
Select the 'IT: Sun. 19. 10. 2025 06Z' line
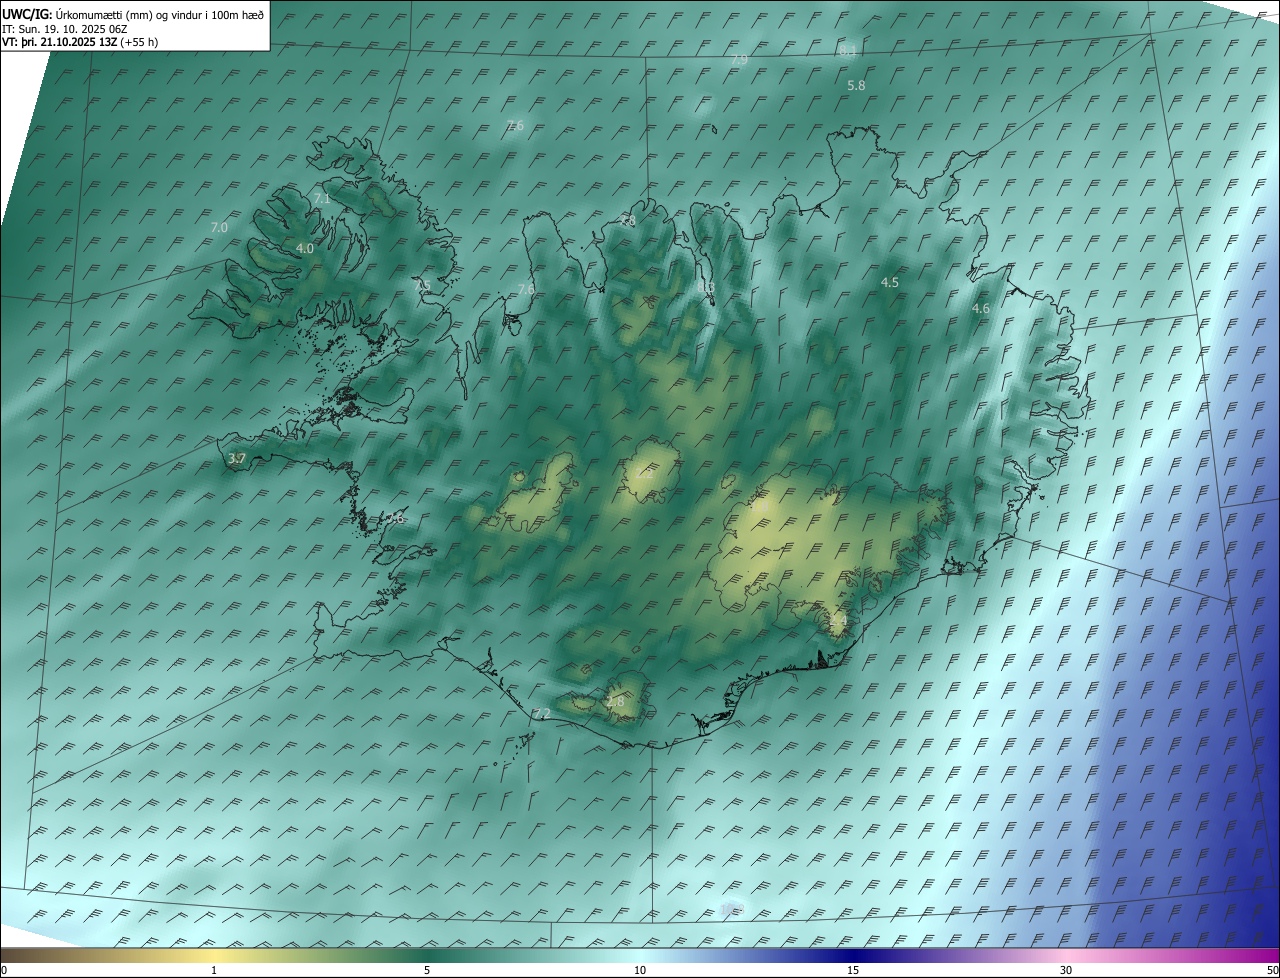(65, 29)
